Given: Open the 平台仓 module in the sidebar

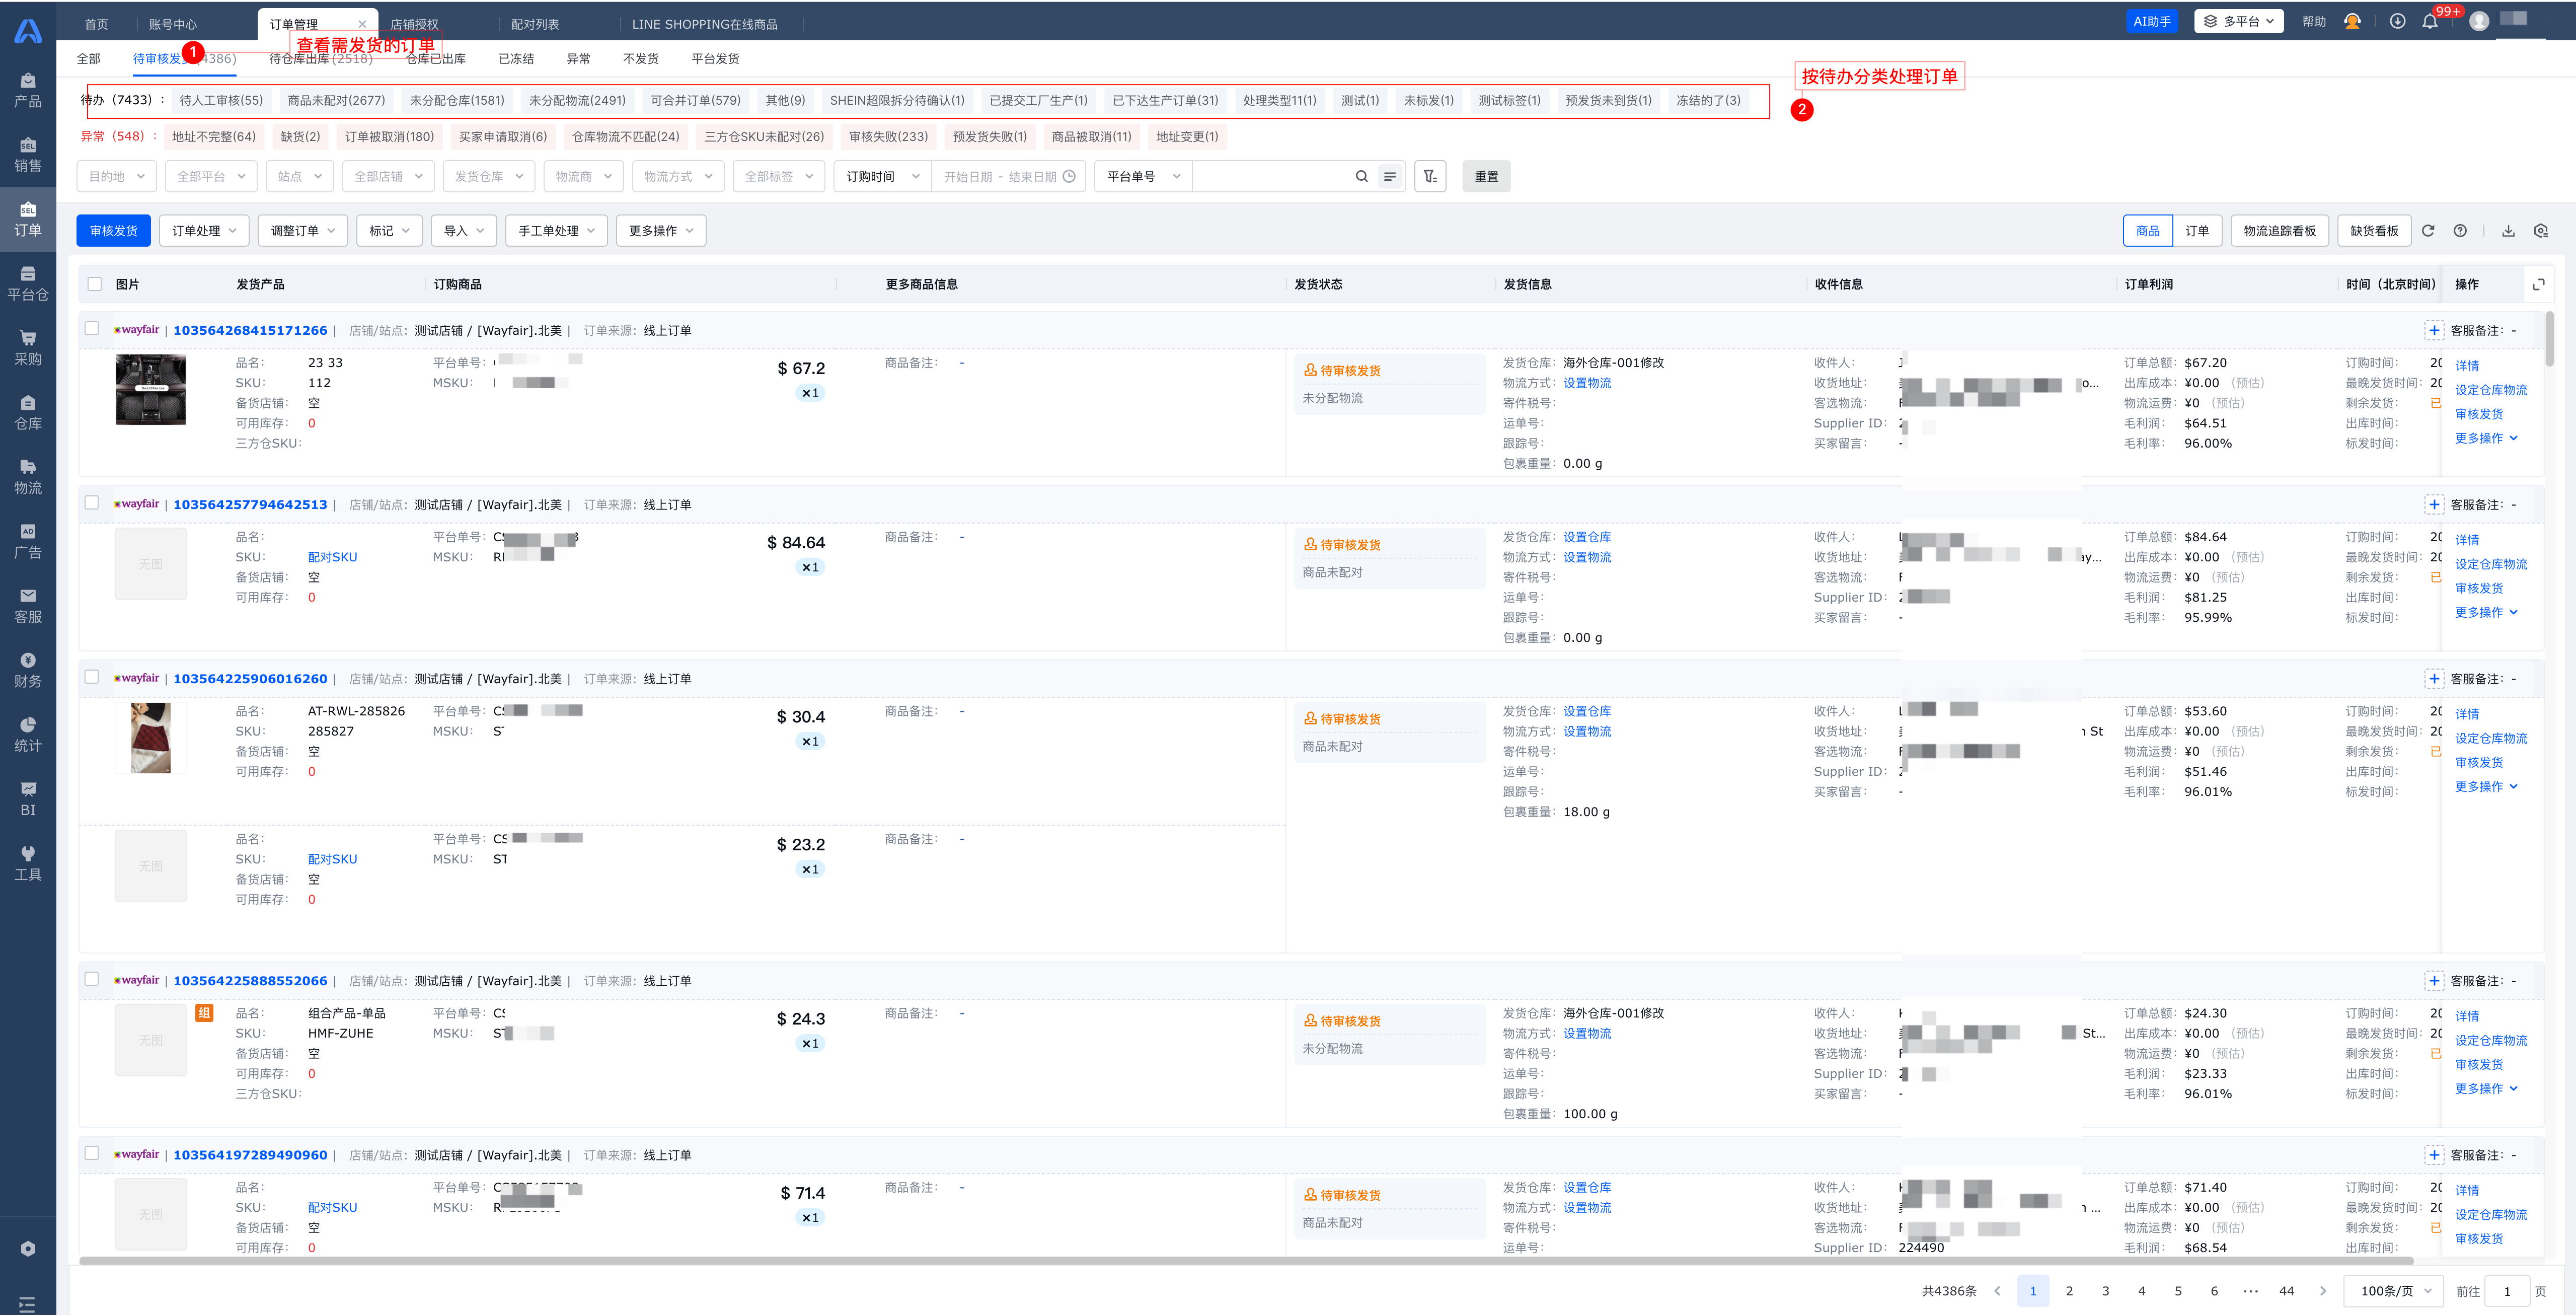Looking at the screenshot, I should click(x=28, y=284).
